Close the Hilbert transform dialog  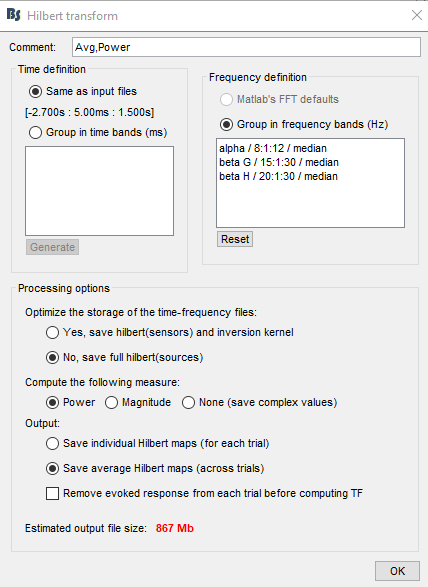tap(417, 15)
